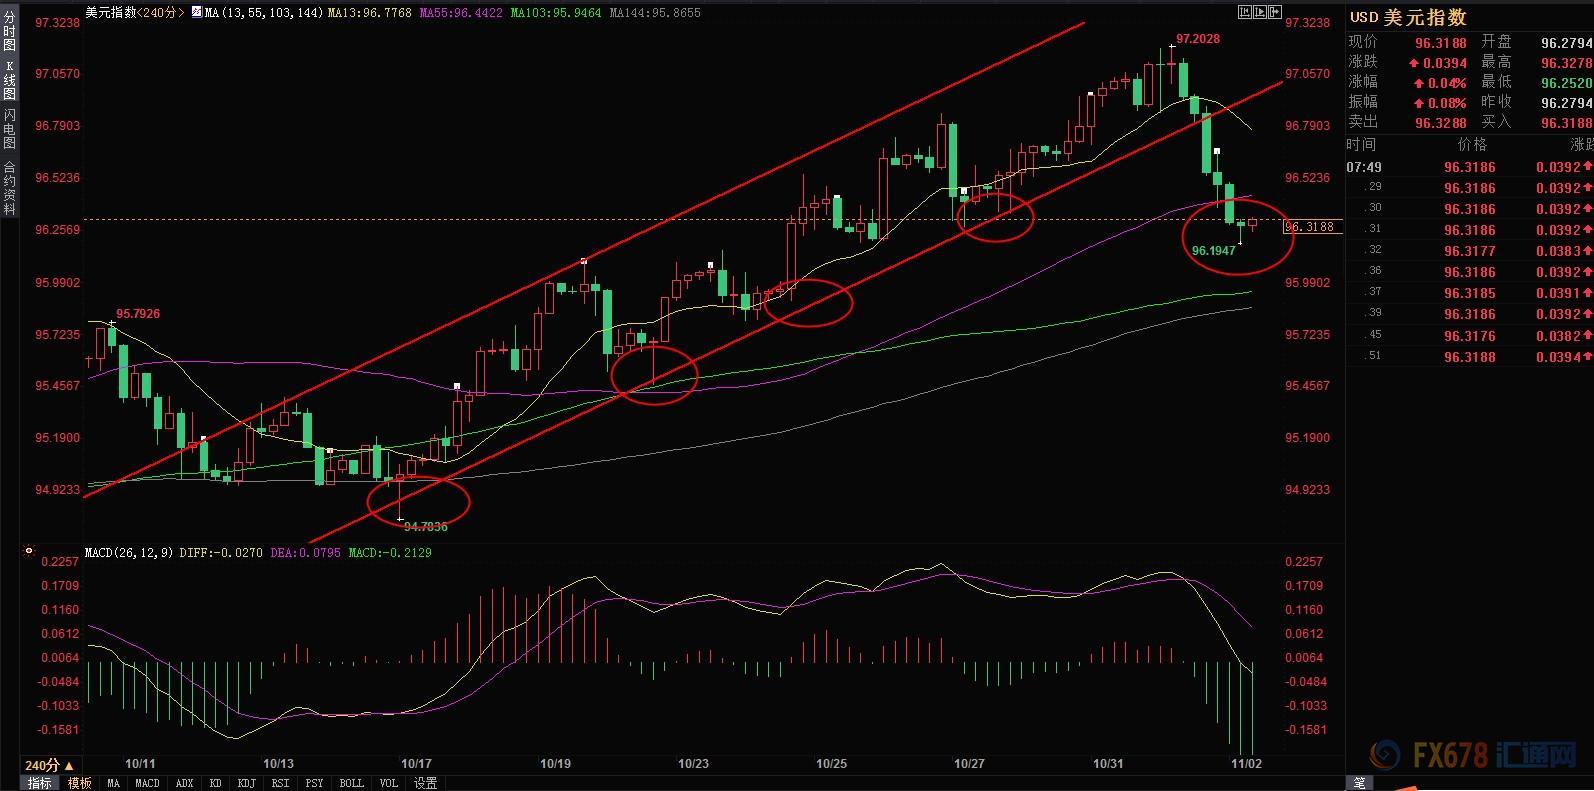Click the 现价 value 96.3188

pyautogui.click(x=1440, y=43)
